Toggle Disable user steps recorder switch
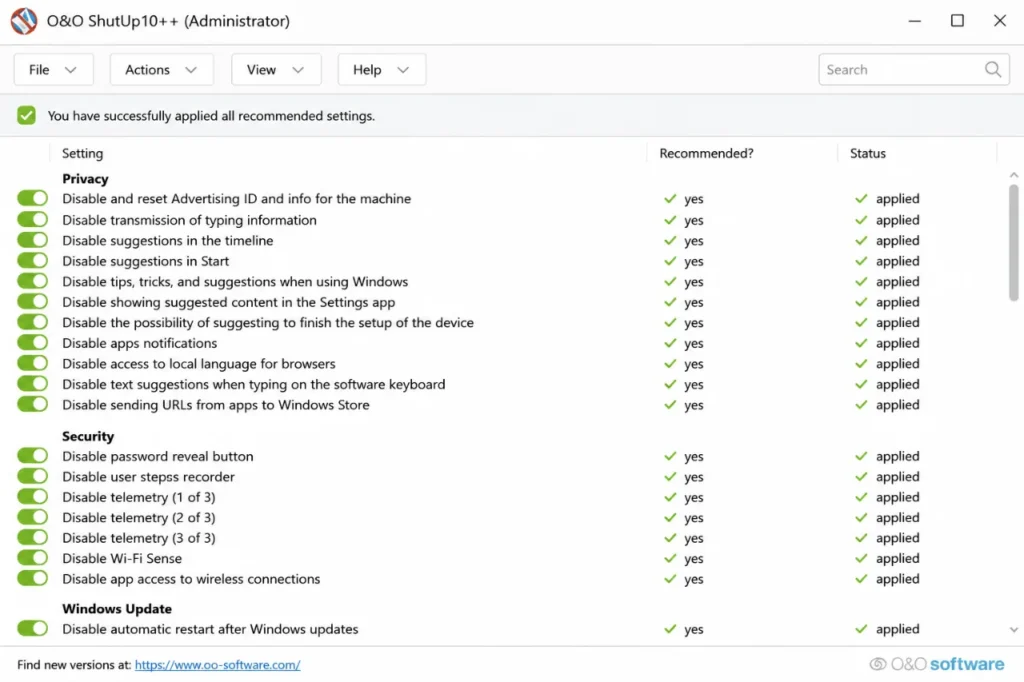Screen dimensions: 1024x682 click(33, 476)
